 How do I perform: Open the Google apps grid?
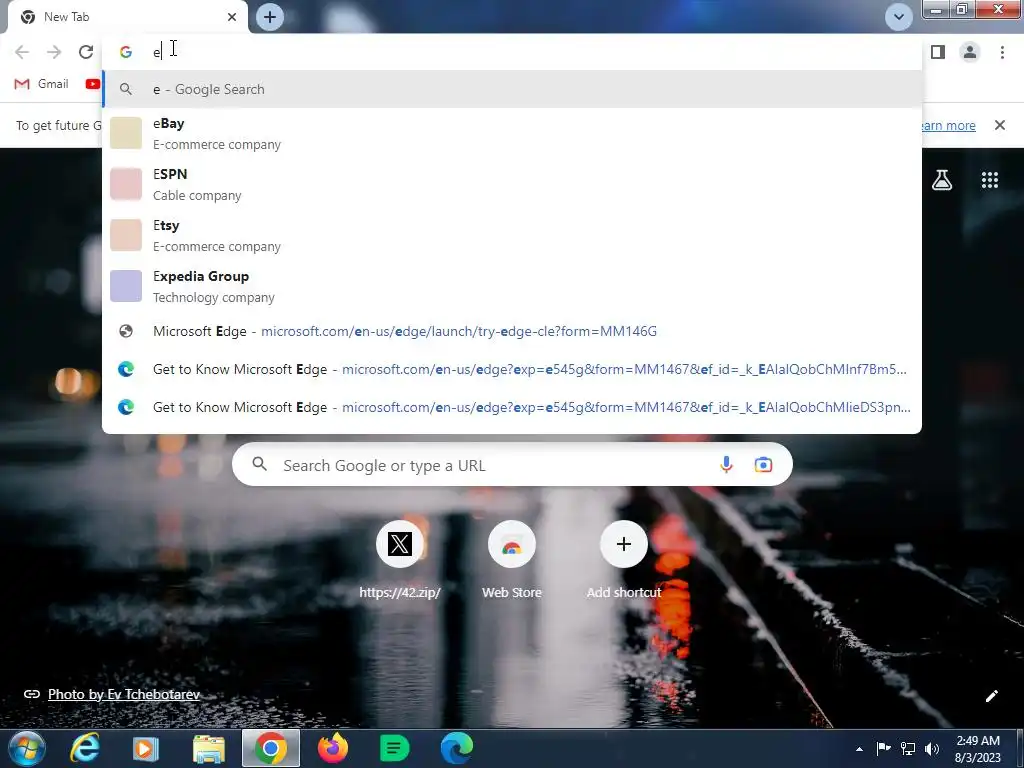(x=990, y=180)
